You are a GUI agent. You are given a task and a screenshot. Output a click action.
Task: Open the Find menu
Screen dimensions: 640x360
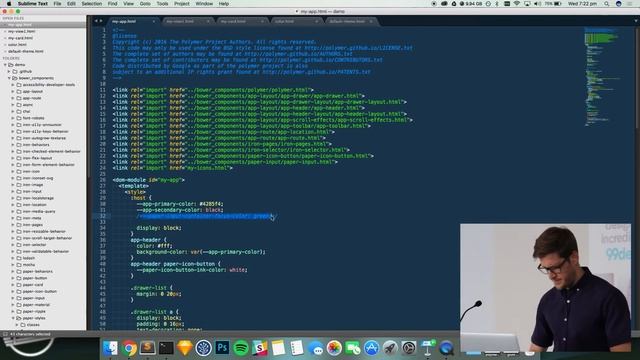(112, 4)
